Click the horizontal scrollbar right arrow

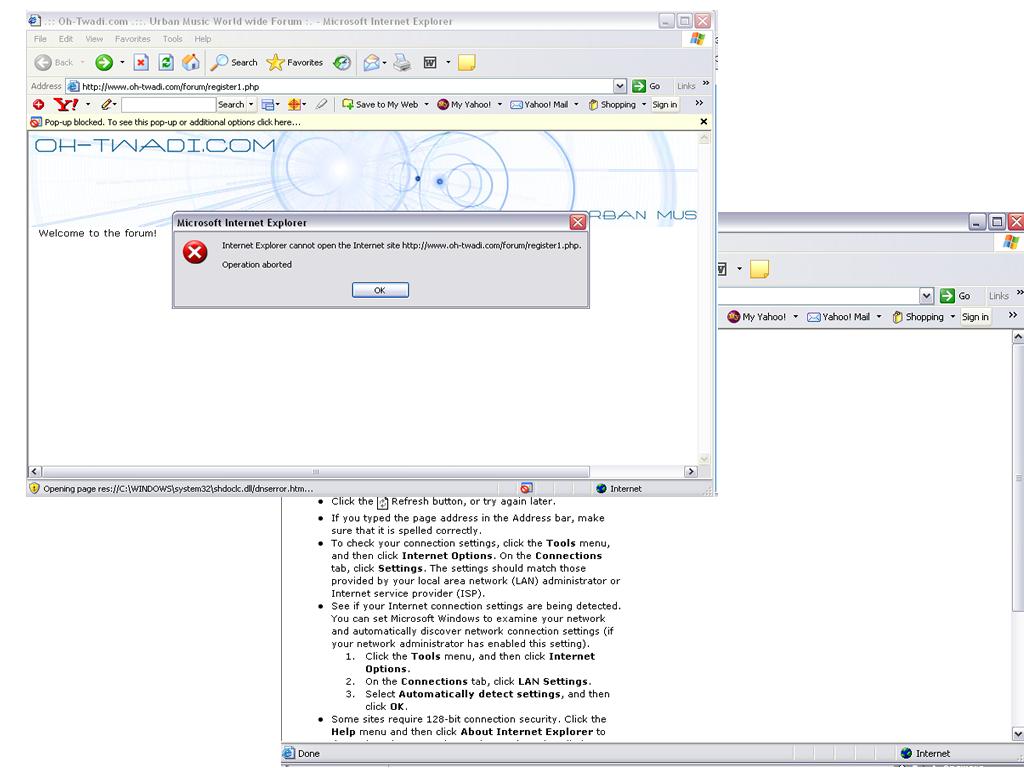click(690, 472)
